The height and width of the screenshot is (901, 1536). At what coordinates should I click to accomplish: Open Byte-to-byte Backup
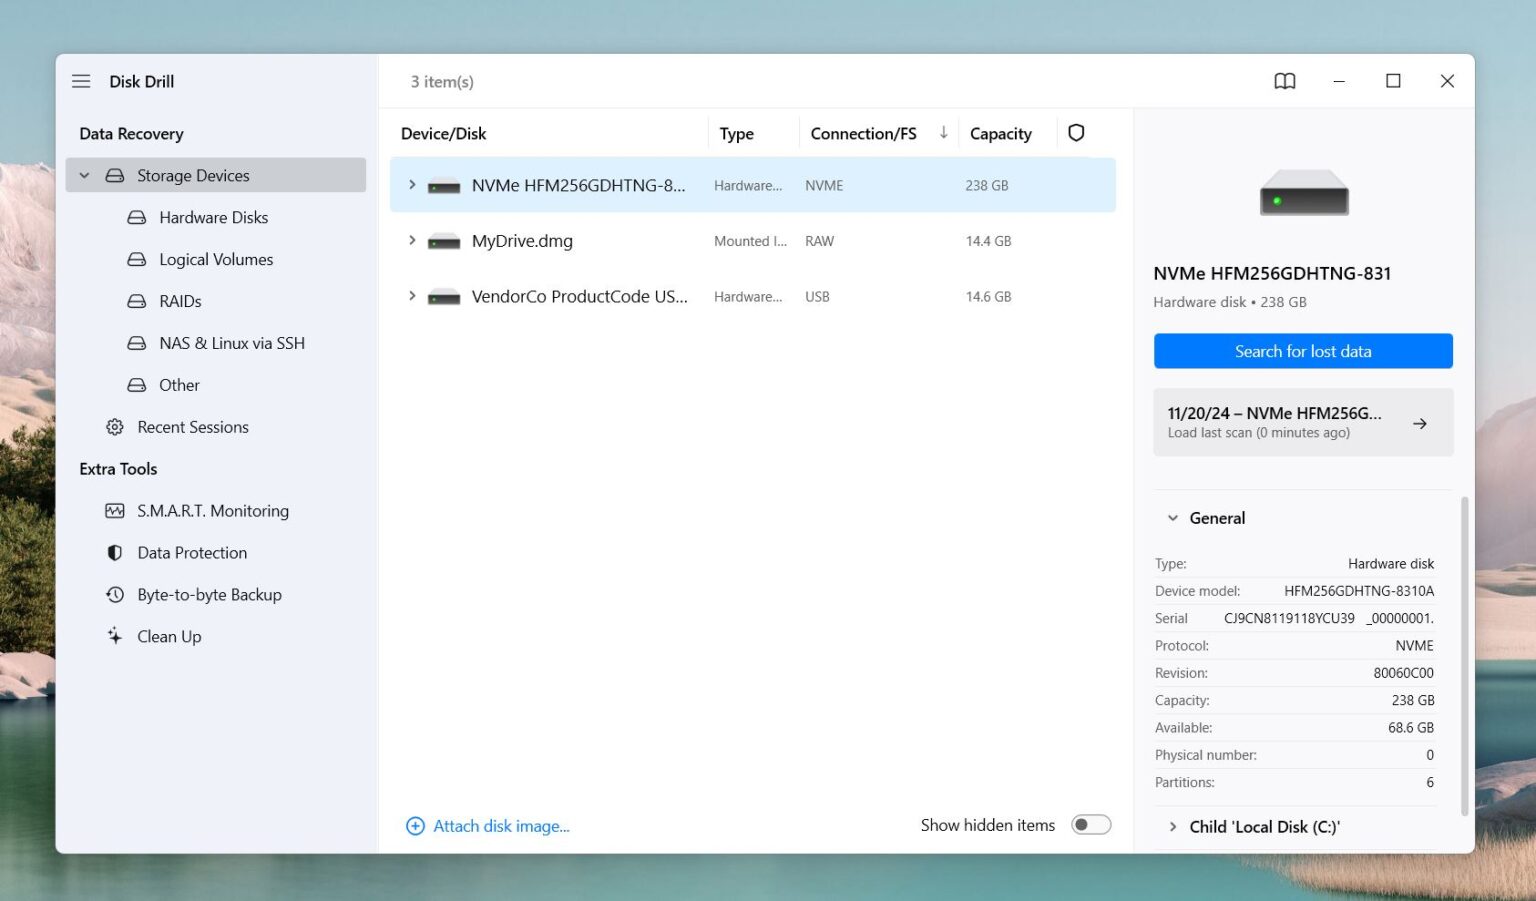(x=209, y=594)
